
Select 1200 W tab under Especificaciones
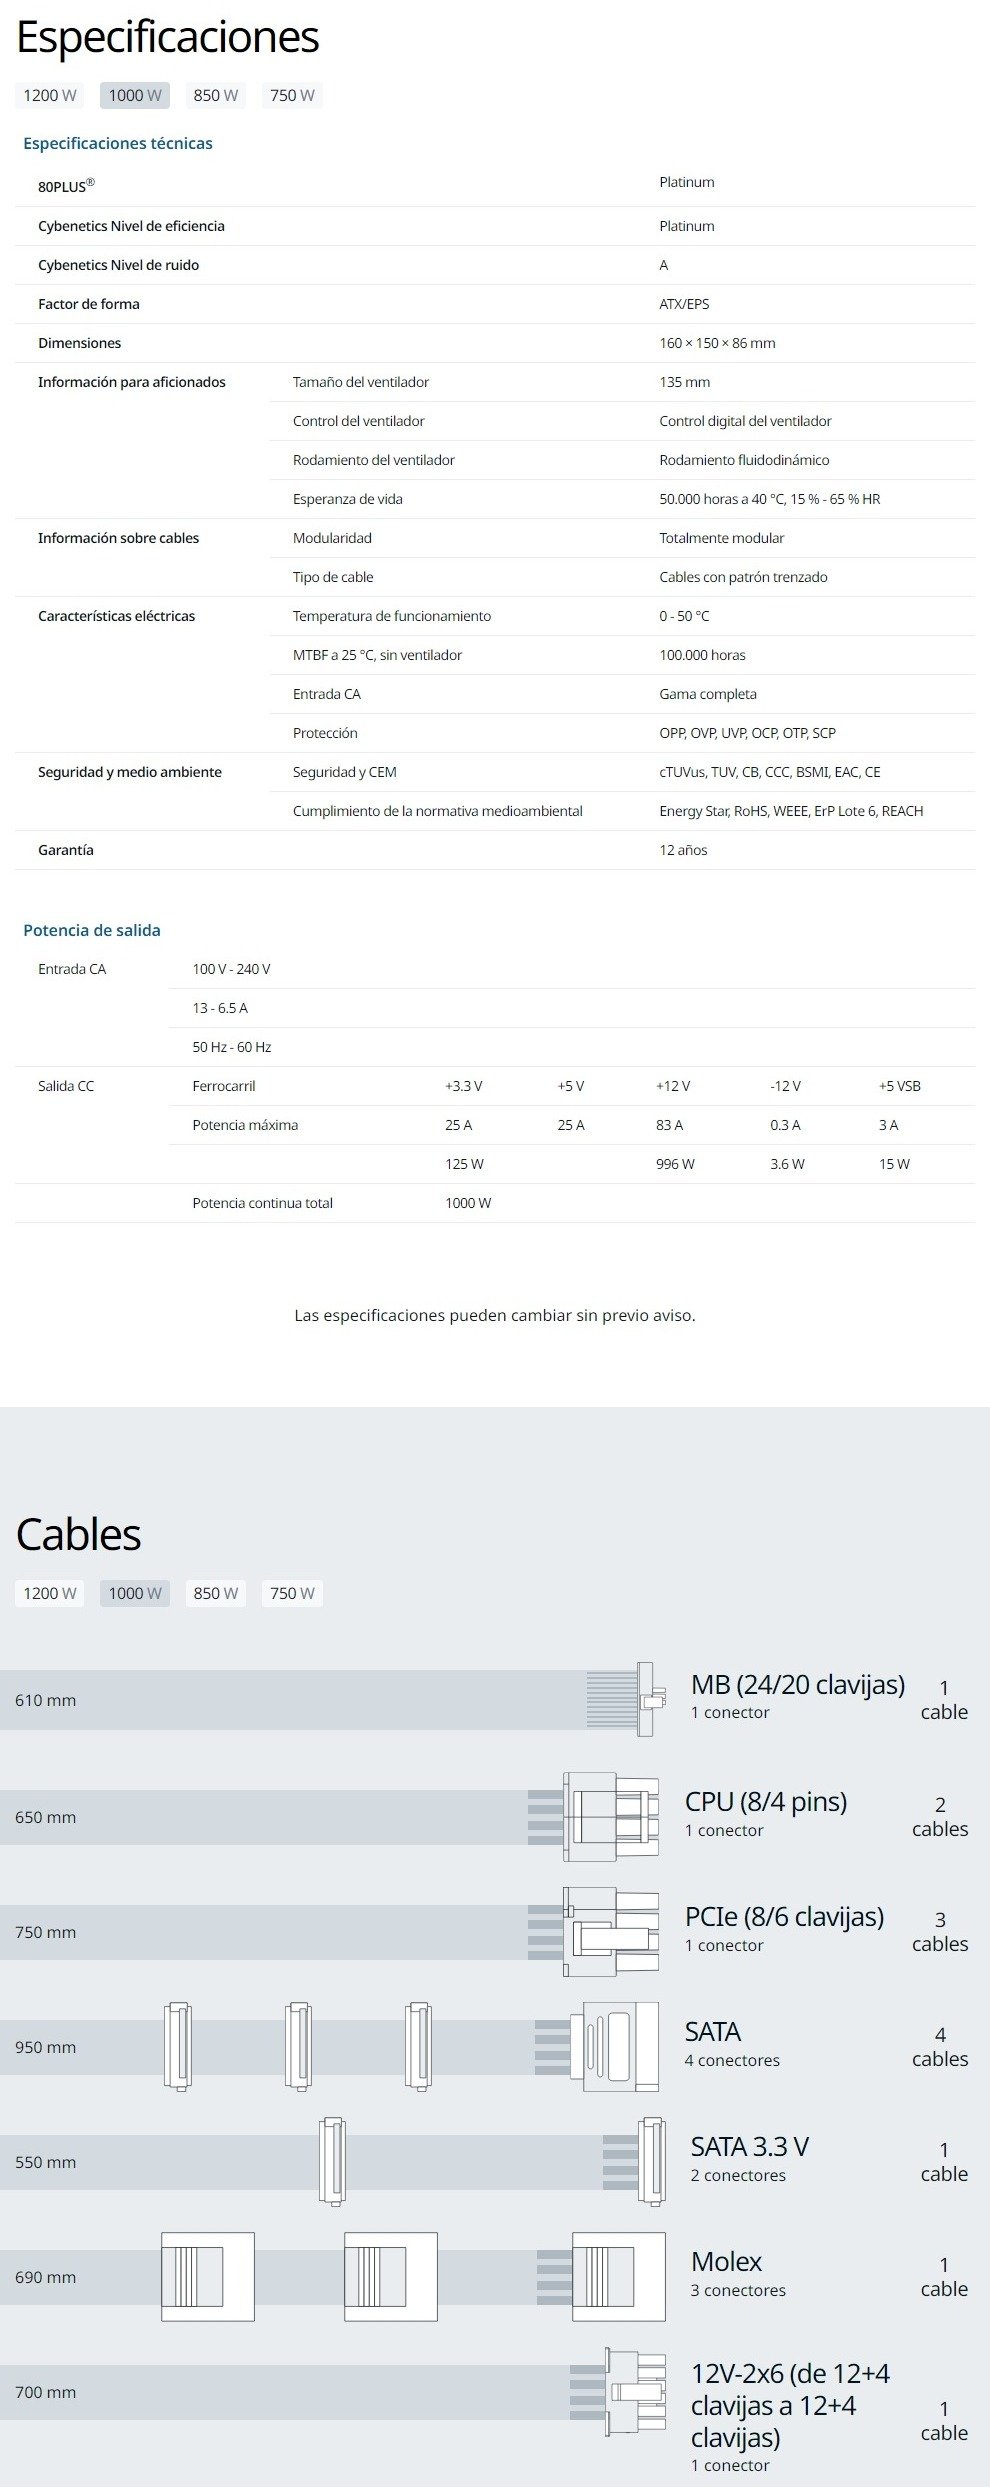(x=50, y=95)
